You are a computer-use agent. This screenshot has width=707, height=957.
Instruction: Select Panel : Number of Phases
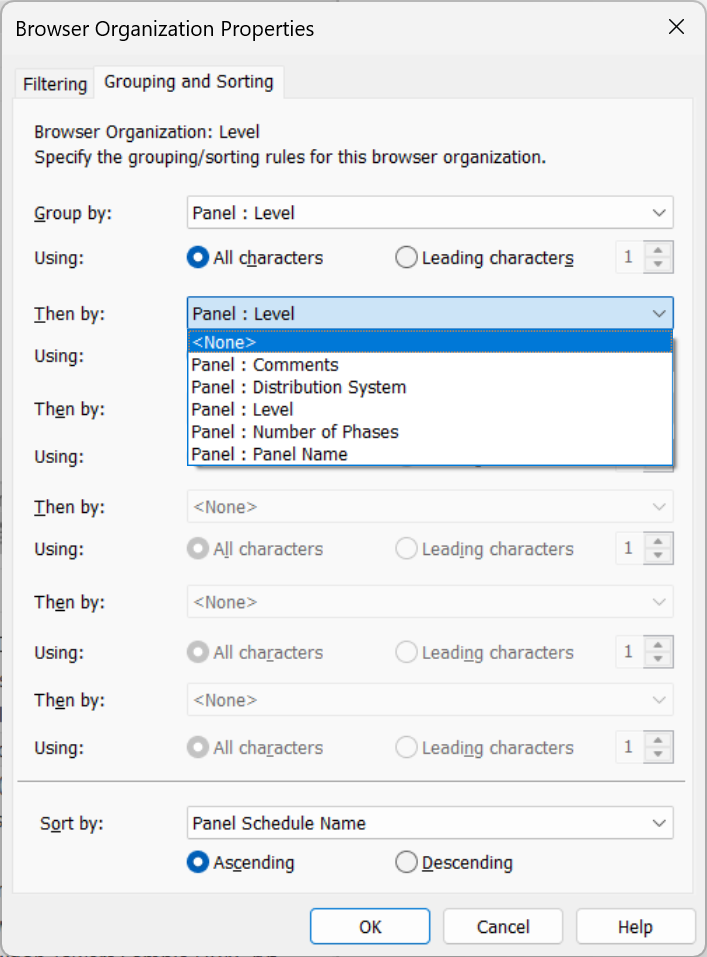[294, 432]
